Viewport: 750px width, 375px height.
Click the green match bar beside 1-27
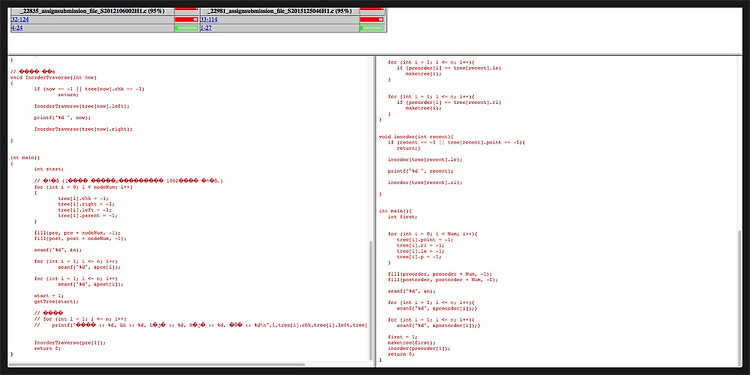coord(372,28)
